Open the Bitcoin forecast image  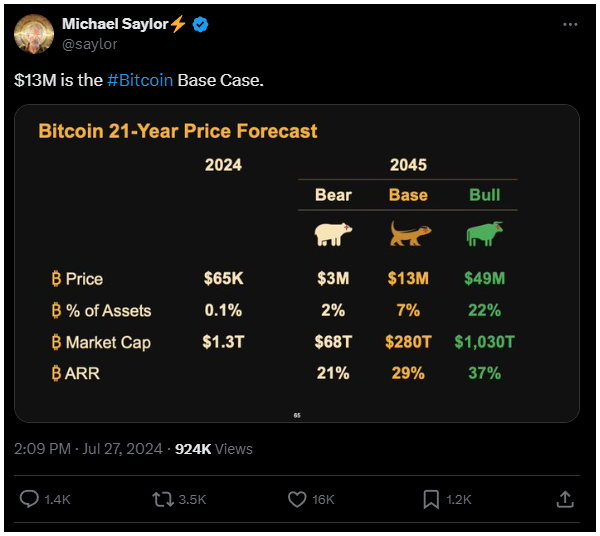pos(297,263)
